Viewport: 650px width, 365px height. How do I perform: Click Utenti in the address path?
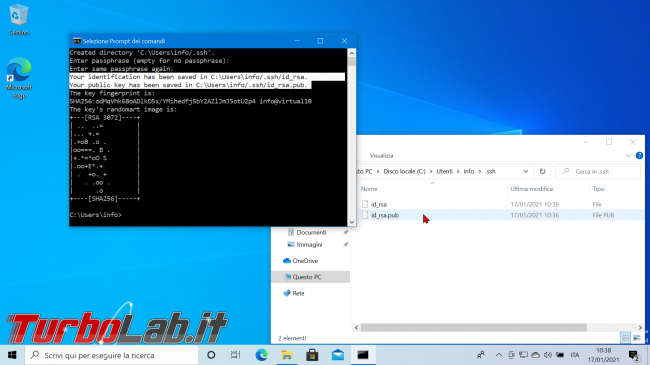pyautogui.click(x=444, y=171)
